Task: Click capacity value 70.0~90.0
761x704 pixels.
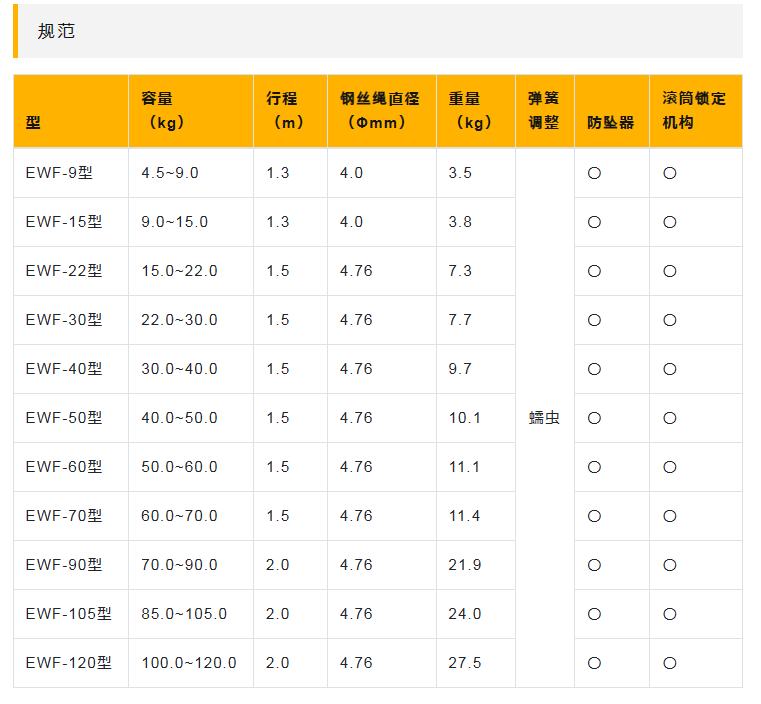Action: [180, 565]
